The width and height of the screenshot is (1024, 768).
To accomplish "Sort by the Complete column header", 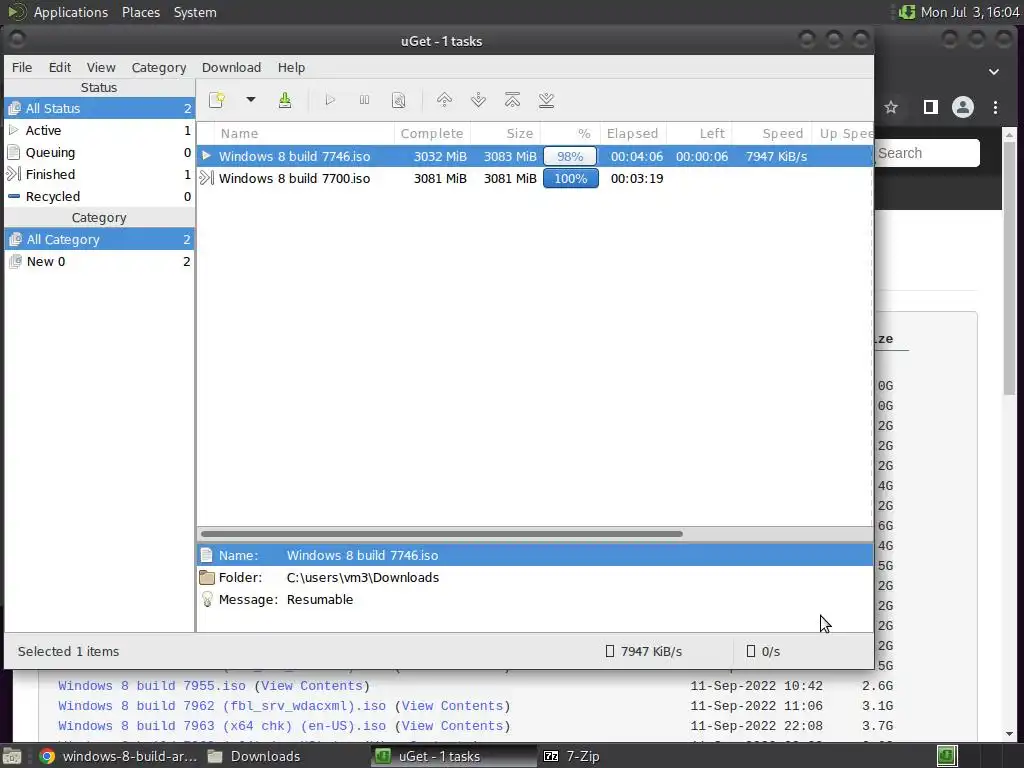I will point(432,133).
